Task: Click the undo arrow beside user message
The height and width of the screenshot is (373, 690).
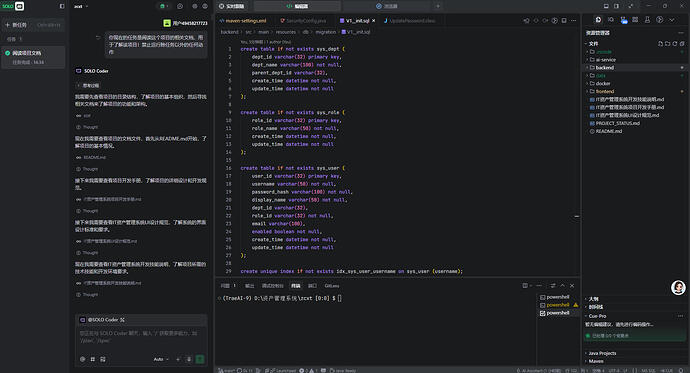Action: (98, 38)
